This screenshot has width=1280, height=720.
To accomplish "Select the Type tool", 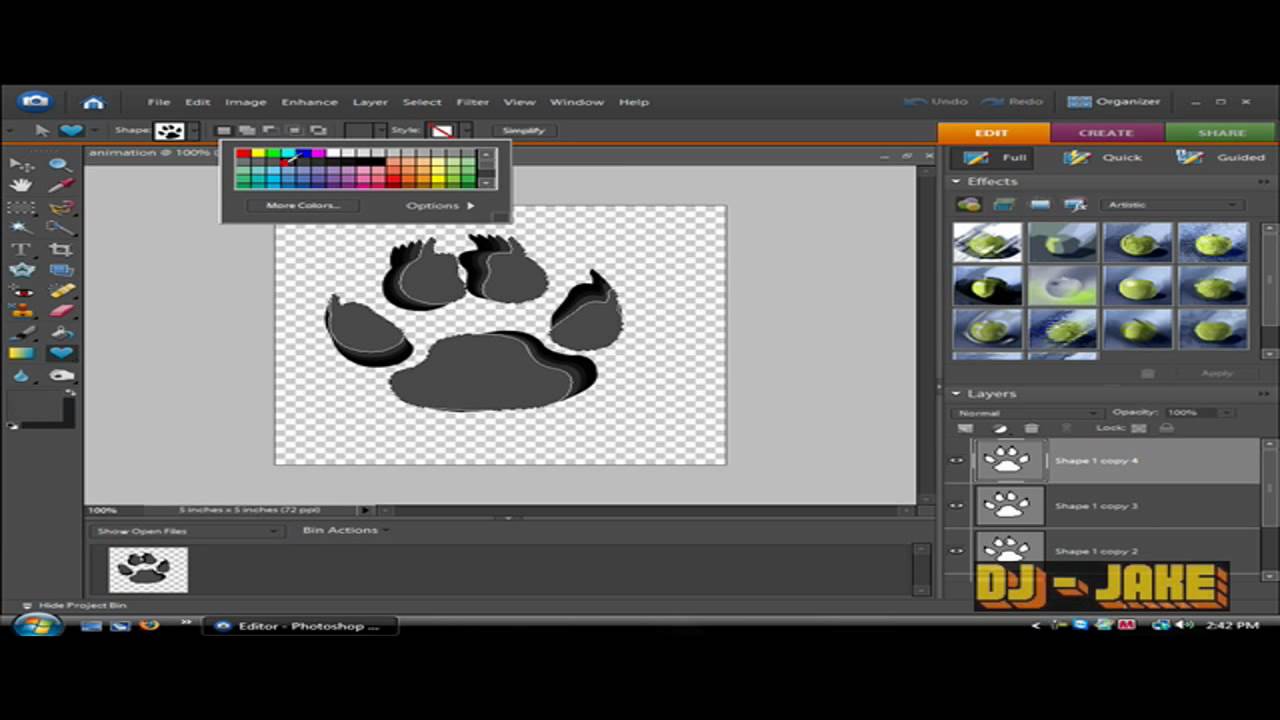I will pyautogui.click(x=22, y=249).
